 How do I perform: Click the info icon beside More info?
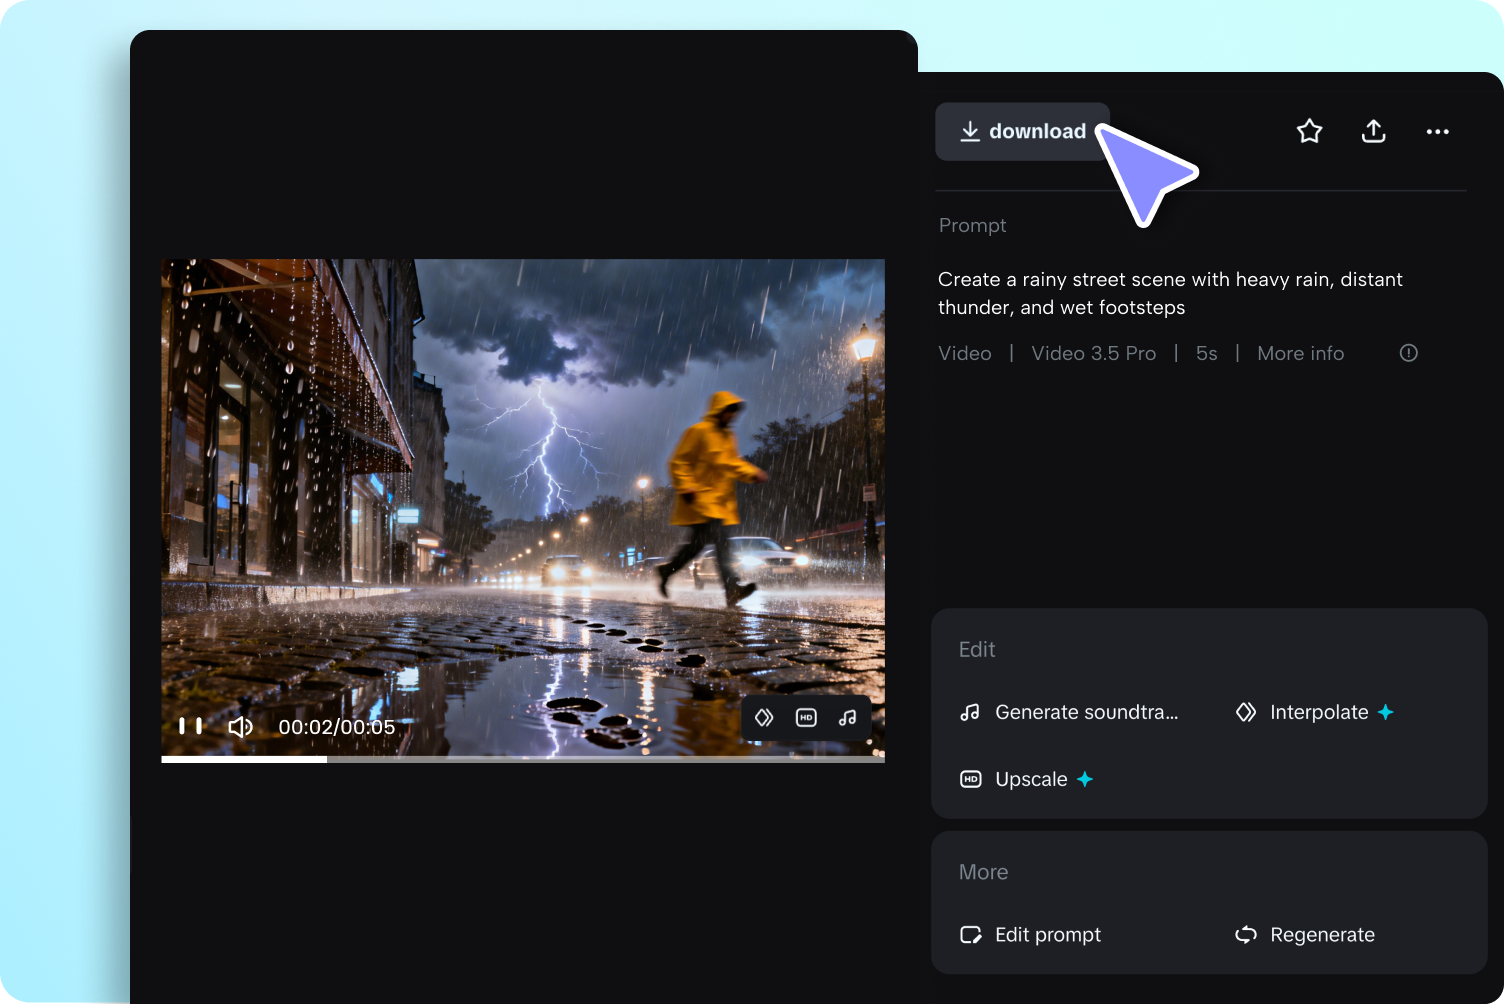[x=1408, y=352]
